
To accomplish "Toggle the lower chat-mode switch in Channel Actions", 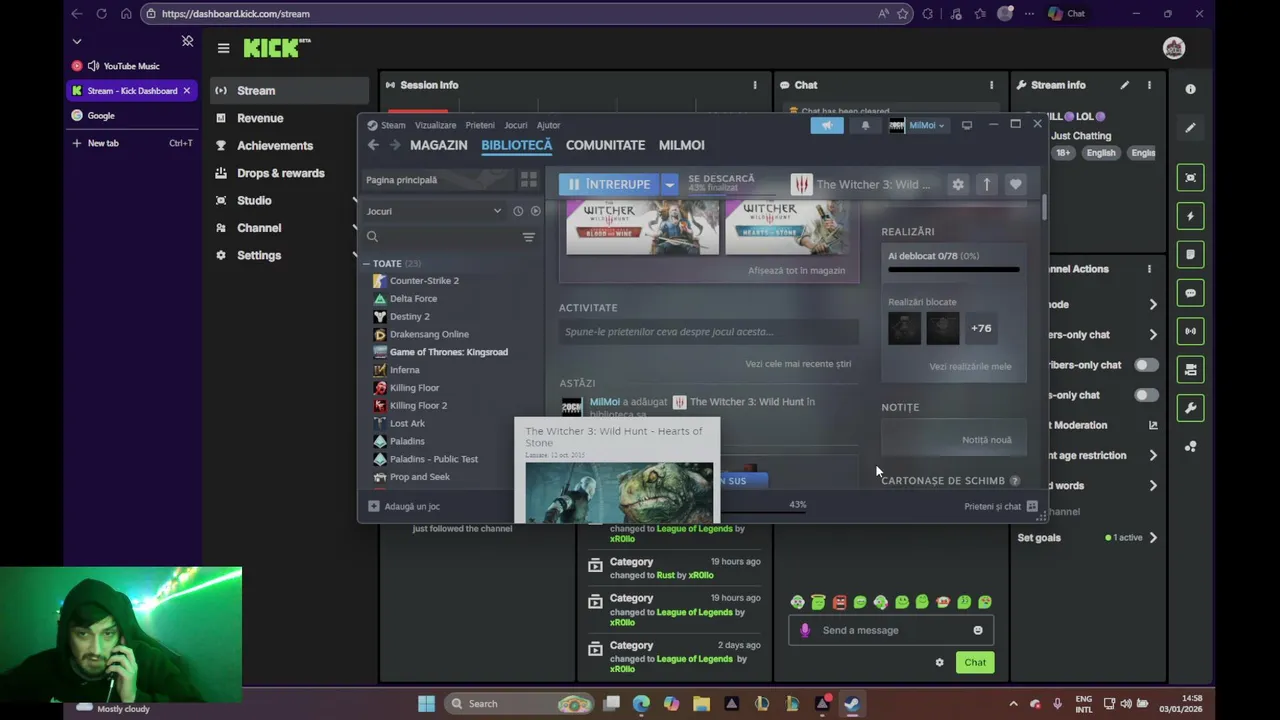I will click(x=1146, y=395).
